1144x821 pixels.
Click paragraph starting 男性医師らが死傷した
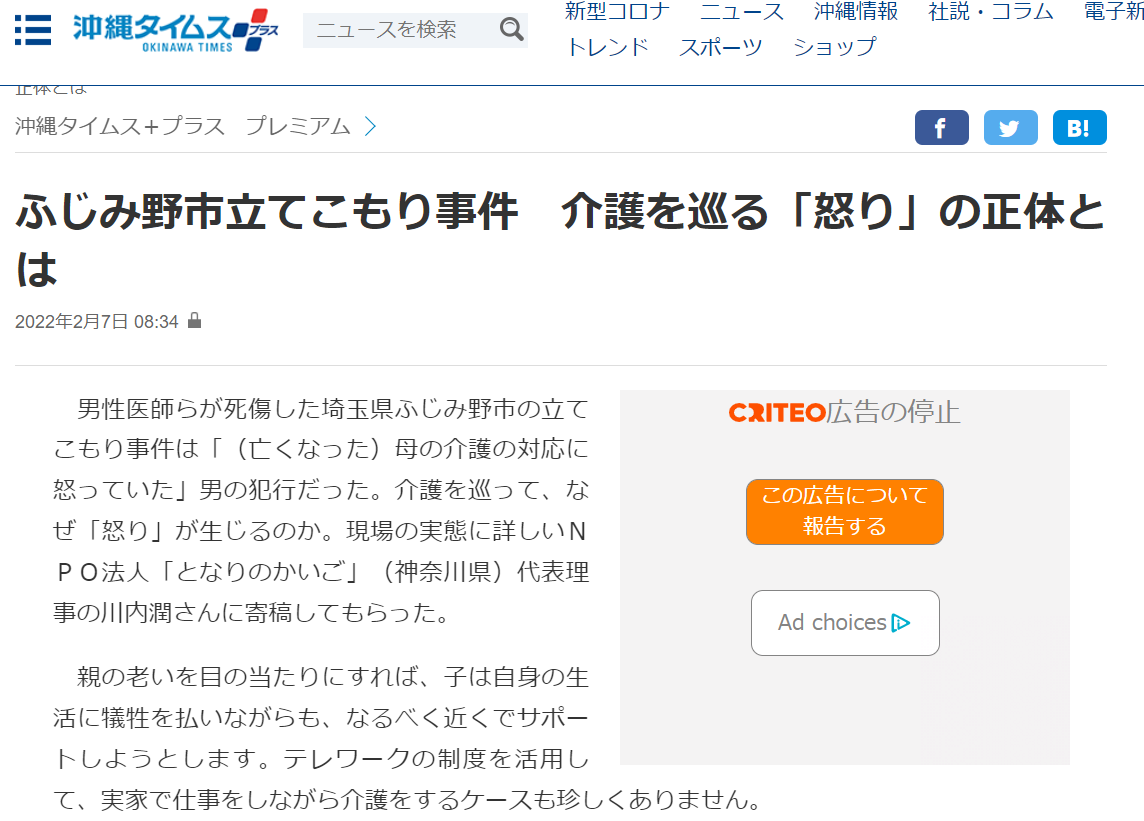pyautogui.click(x=321, y=510)
